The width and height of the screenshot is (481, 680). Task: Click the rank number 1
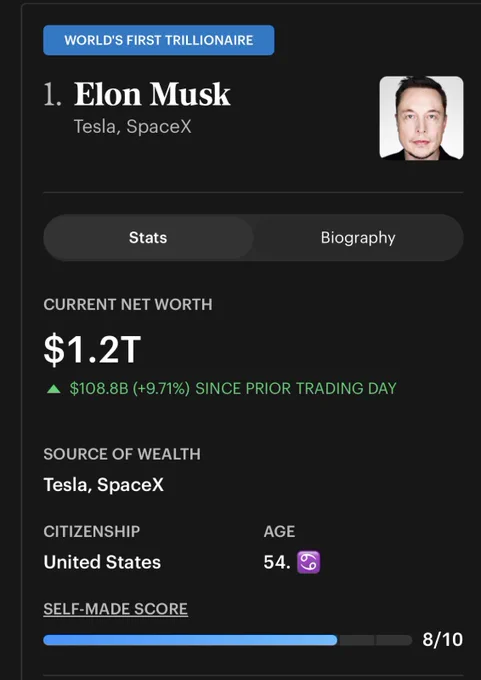tap(52, 95)
